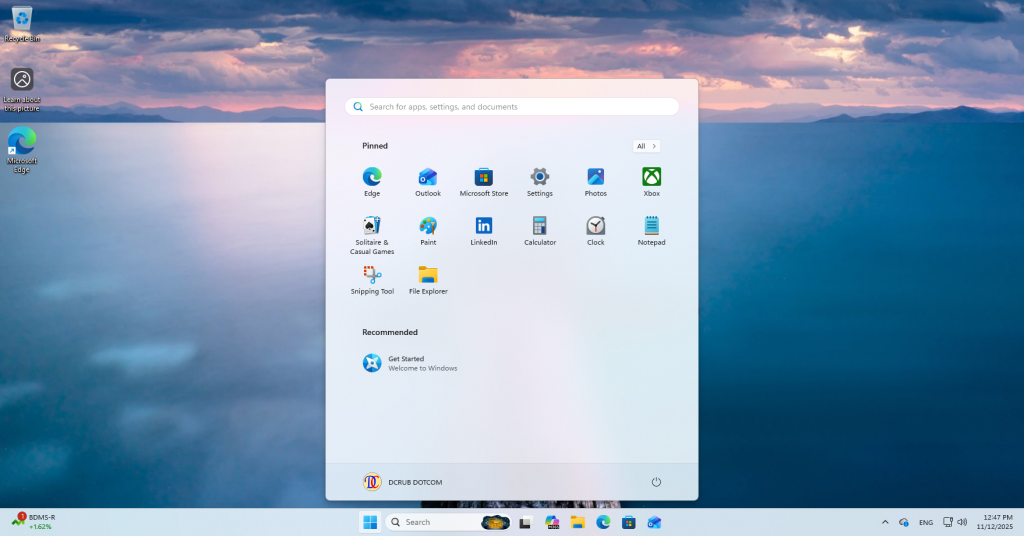Open the ENG language switcher
The height and width of the screenshot is (536, 1024).
click(x=925, y=522)
